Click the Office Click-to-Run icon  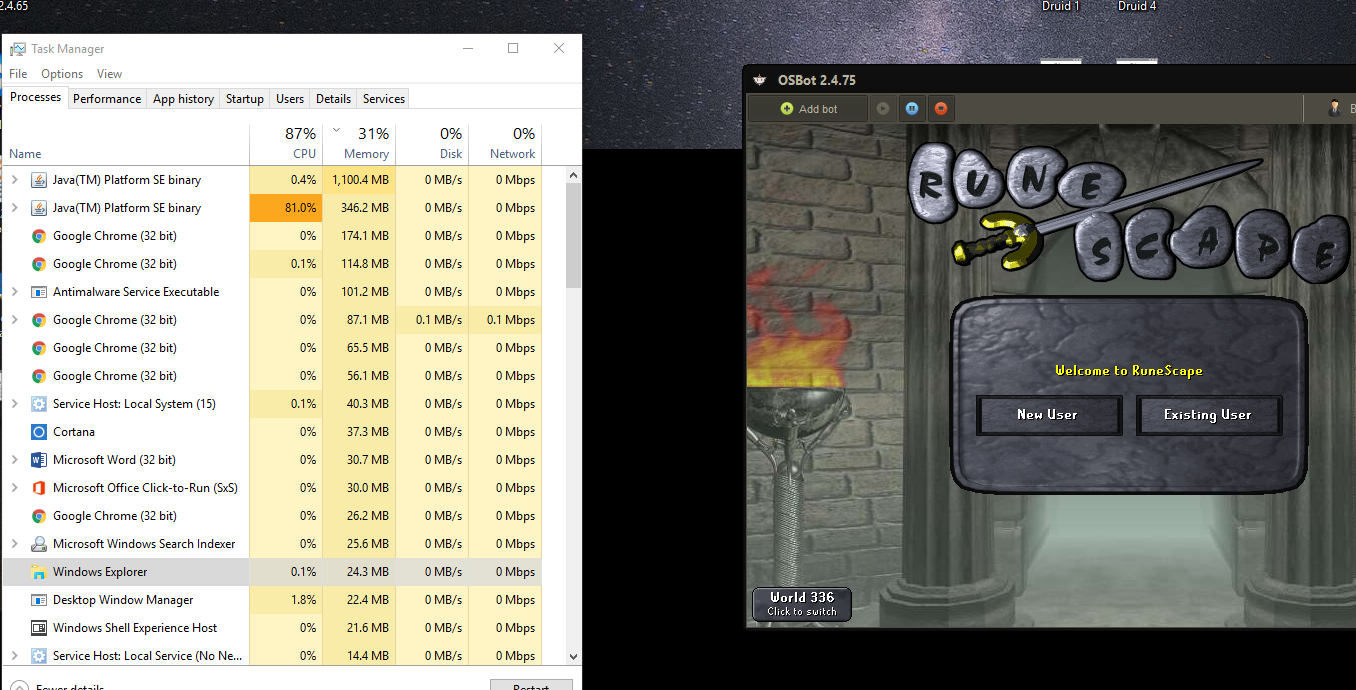(x=39, y=488)
